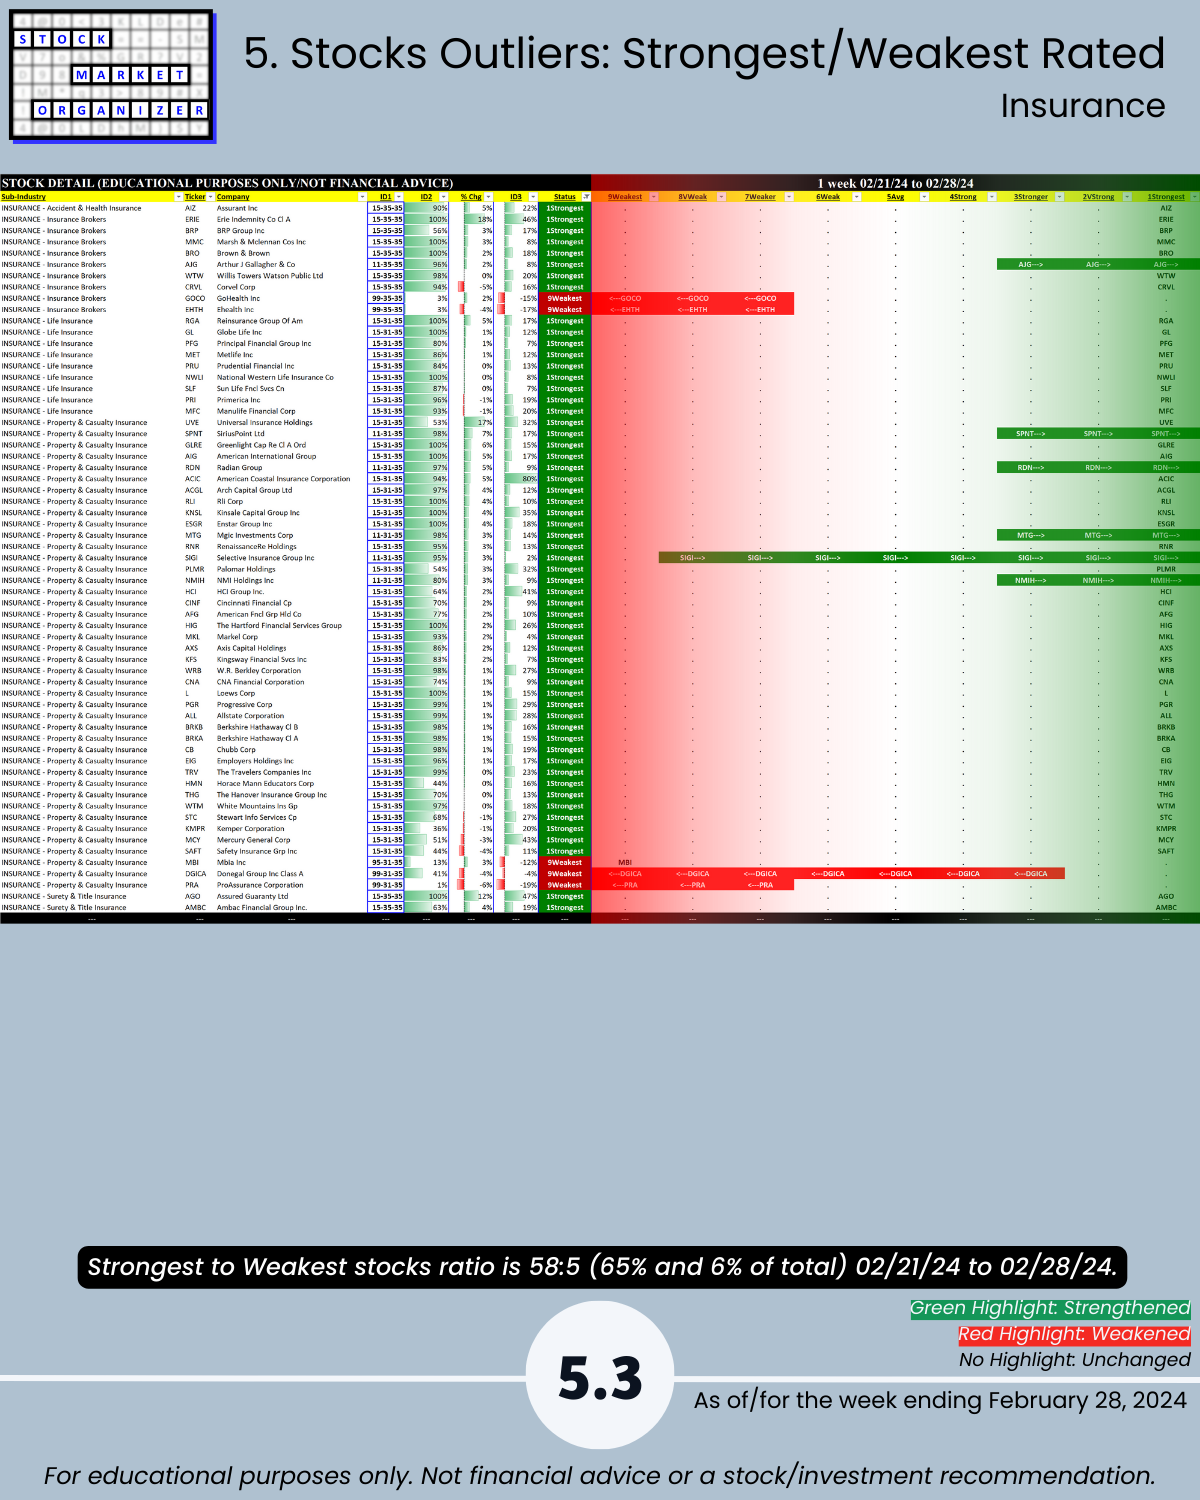Click the 'NMIH--->' cell under 2VStrong
This screenshot has height=1500, width=1200.
point(1098,580)
